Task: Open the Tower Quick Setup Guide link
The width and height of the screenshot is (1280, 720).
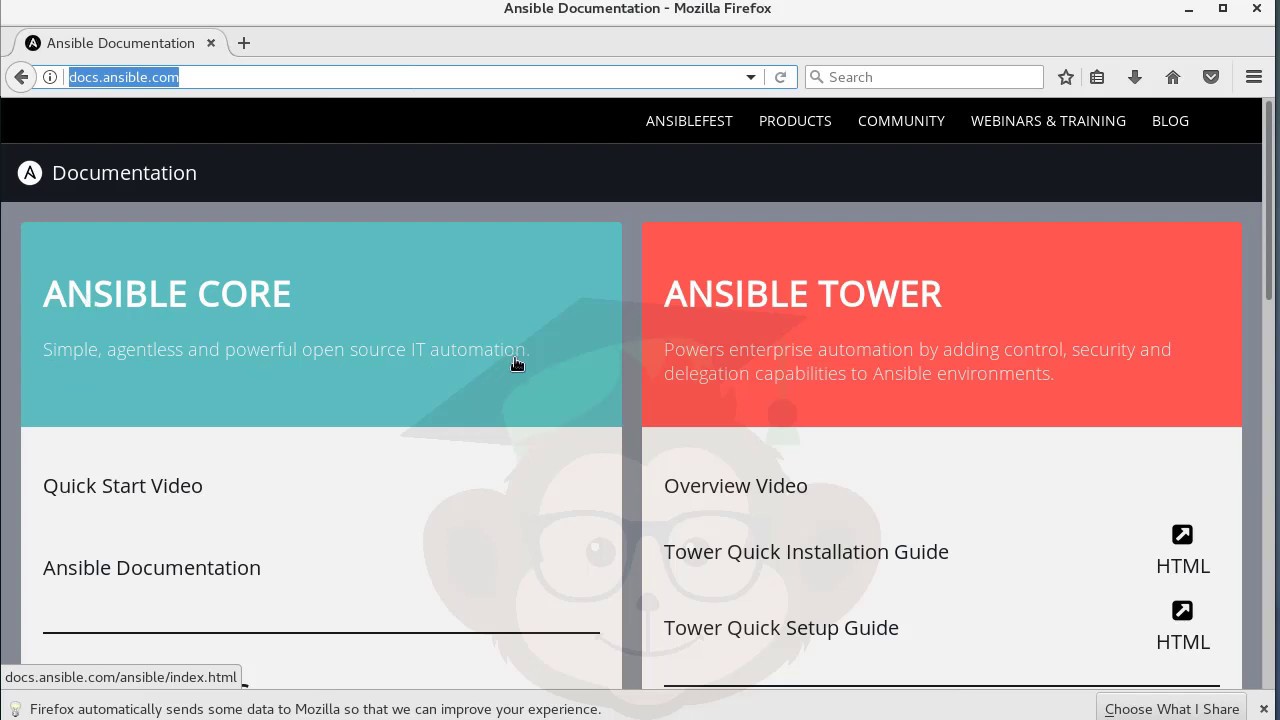Action: click(x=781, y=628)
